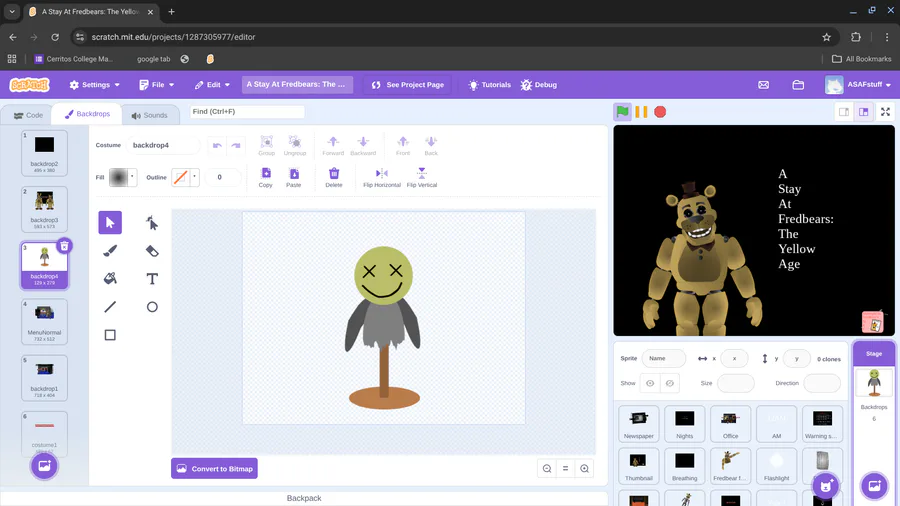Select the Line tool
The width and height of the screenshot is (900, 506).
pos(110,307)
